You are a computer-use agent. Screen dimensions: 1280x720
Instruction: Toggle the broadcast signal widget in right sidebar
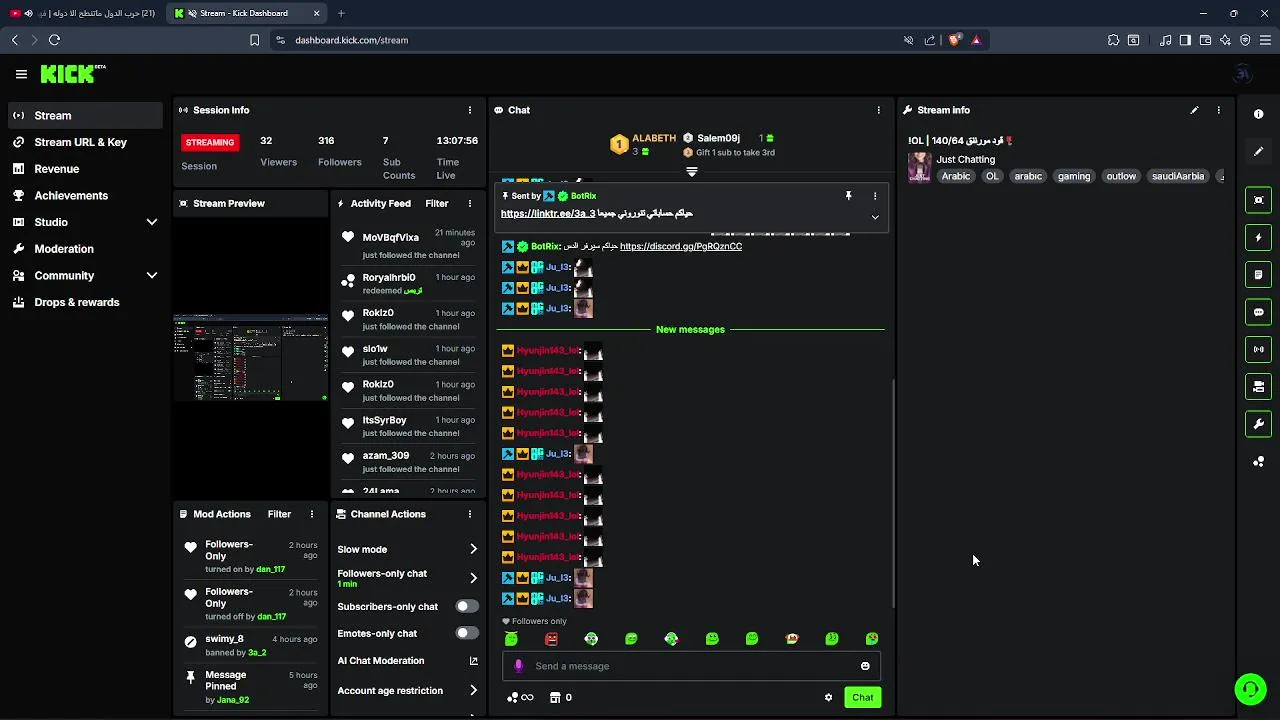(x=1259, y=349)
